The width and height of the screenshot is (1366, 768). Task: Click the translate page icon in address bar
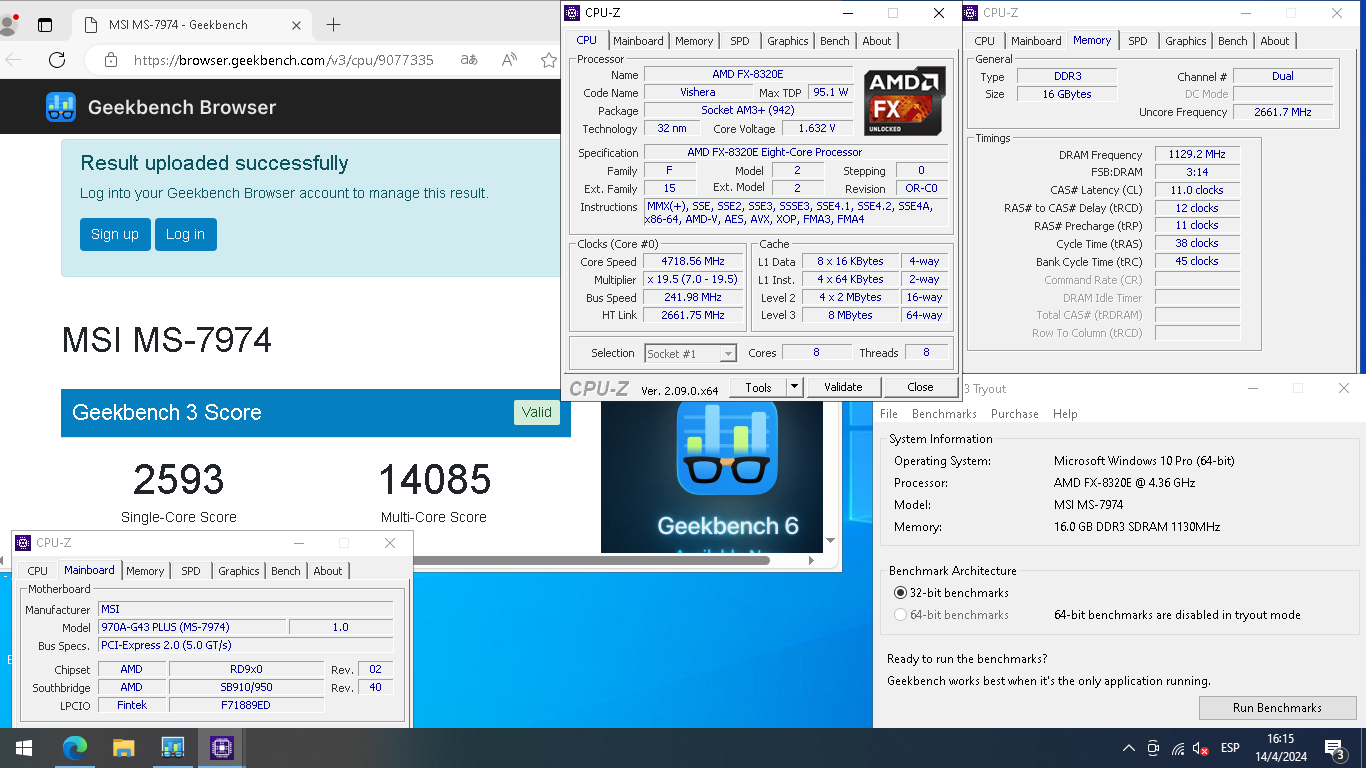tap(468, 60)
